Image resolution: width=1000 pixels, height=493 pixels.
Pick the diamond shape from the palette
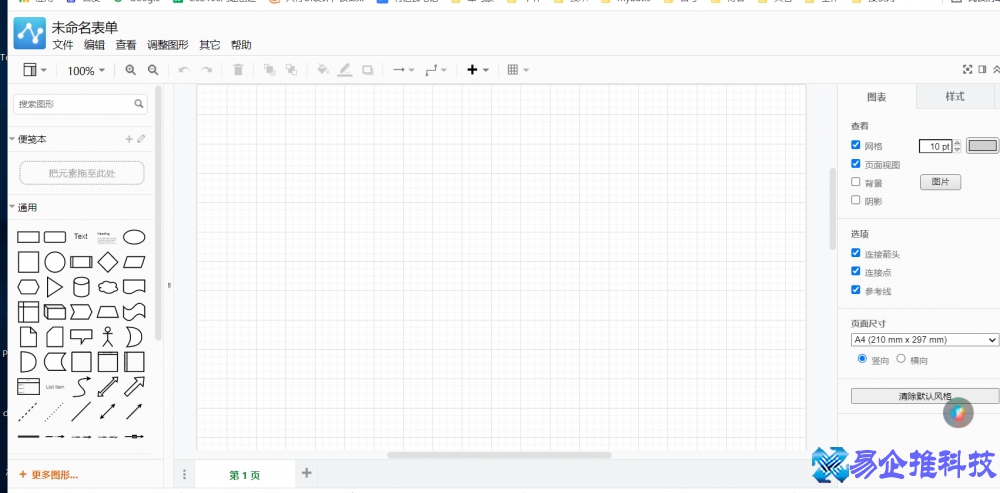pos(107,262)
